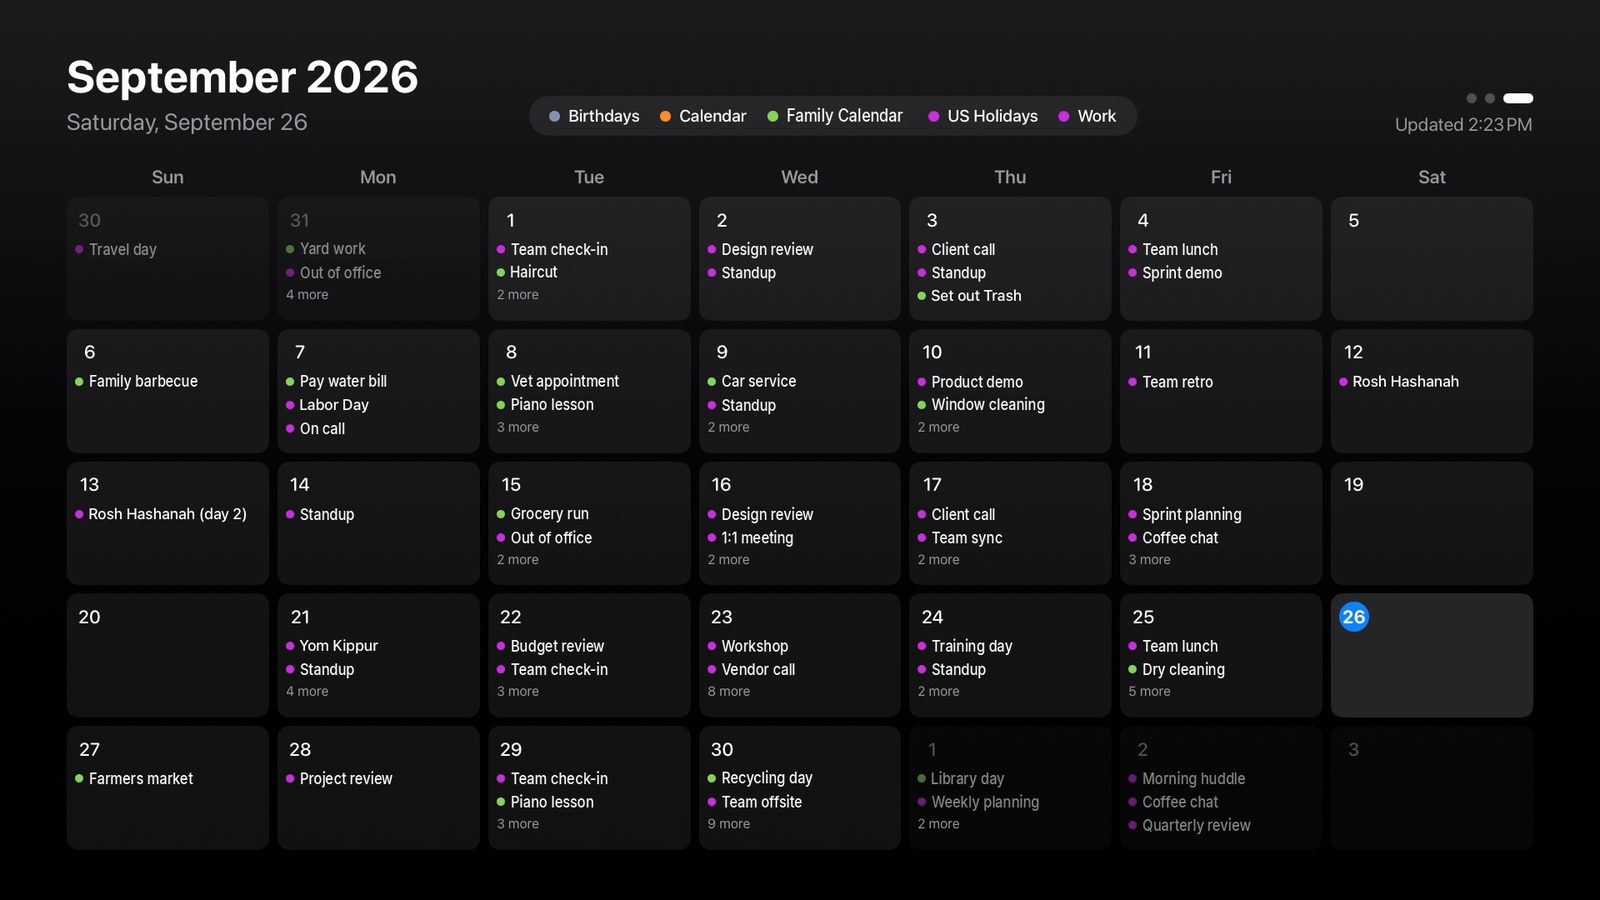Open the Project review event
The height and width of the screenshot is (900, 1600).
[x=339, y=779]
